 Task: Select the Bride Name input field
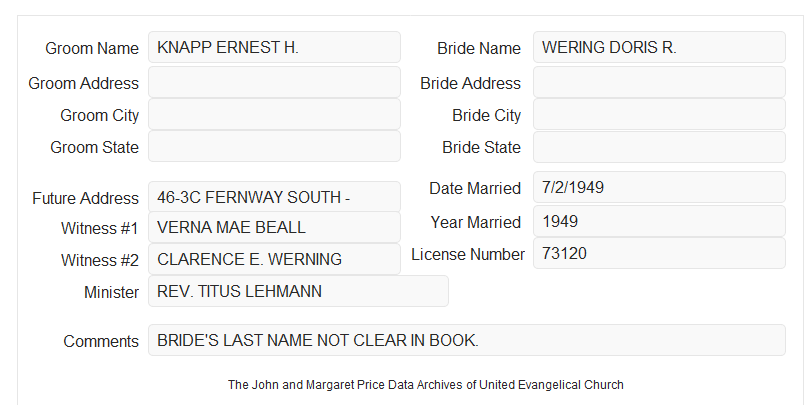pyautogui.click(x=659, y=47)
